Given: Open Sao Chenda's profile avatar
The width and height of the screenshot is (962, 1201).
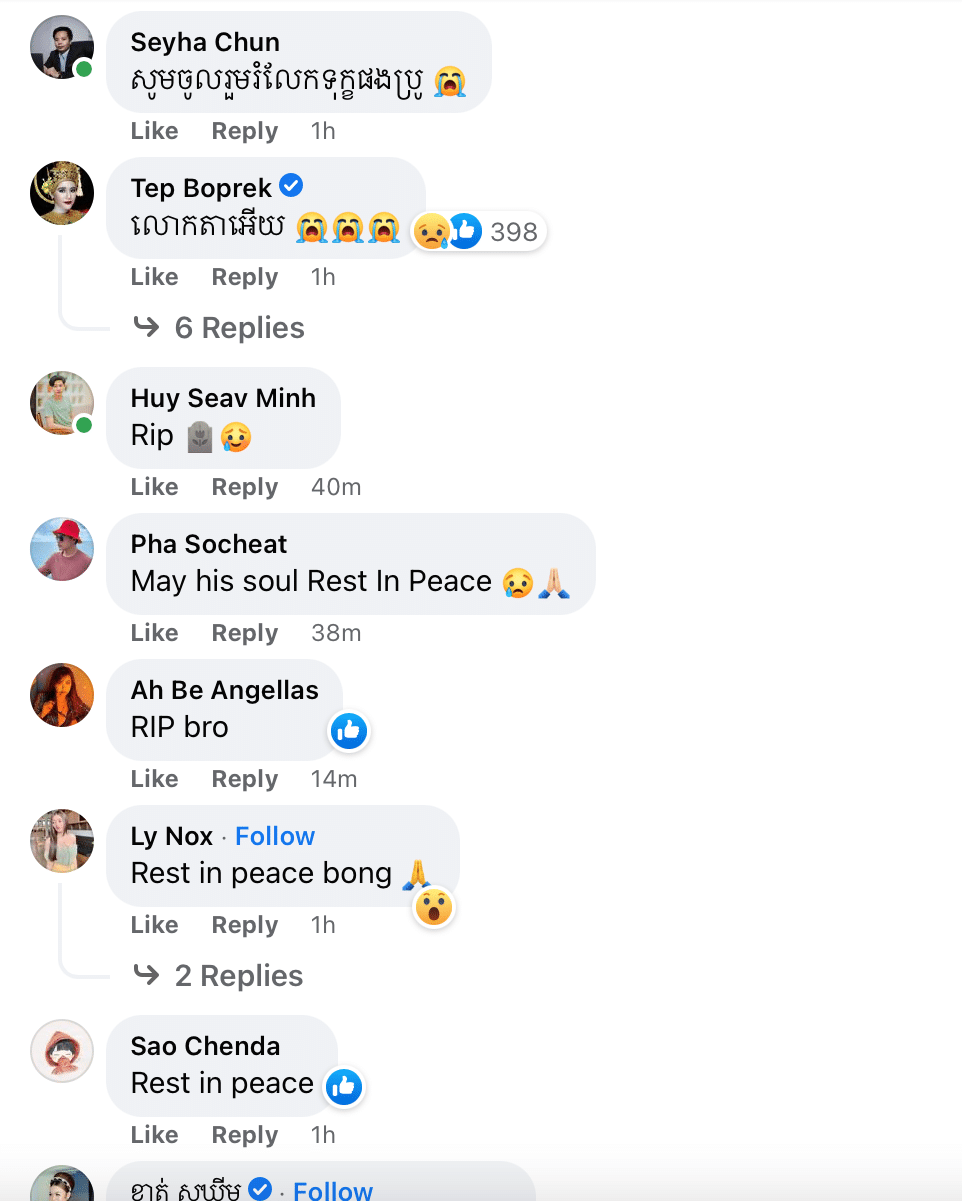Looking at the screenshot, I should (x=62, y=1051).
